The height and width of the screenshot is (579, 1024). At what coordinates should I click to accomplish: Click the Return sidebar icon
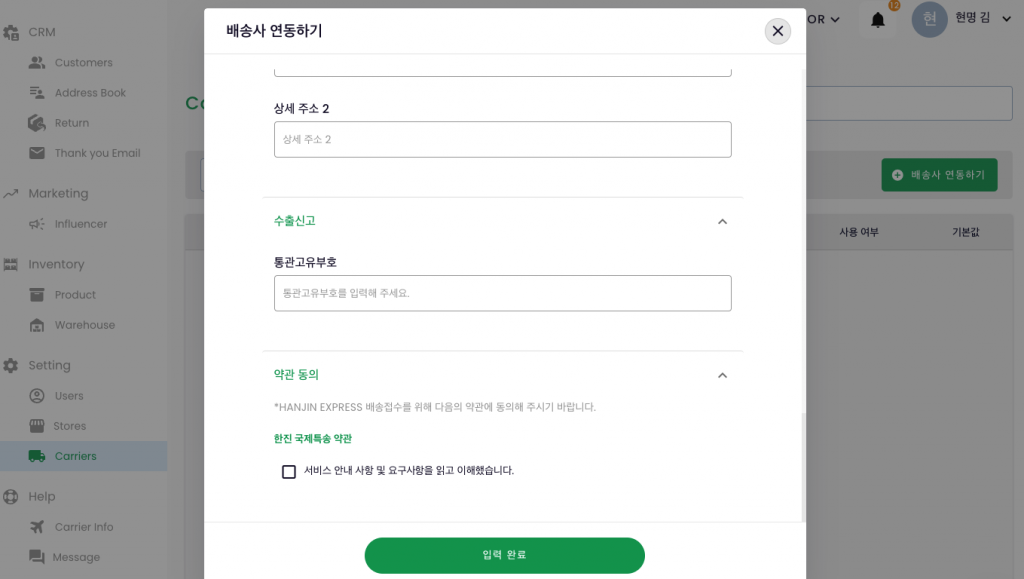tap(37, 123)
